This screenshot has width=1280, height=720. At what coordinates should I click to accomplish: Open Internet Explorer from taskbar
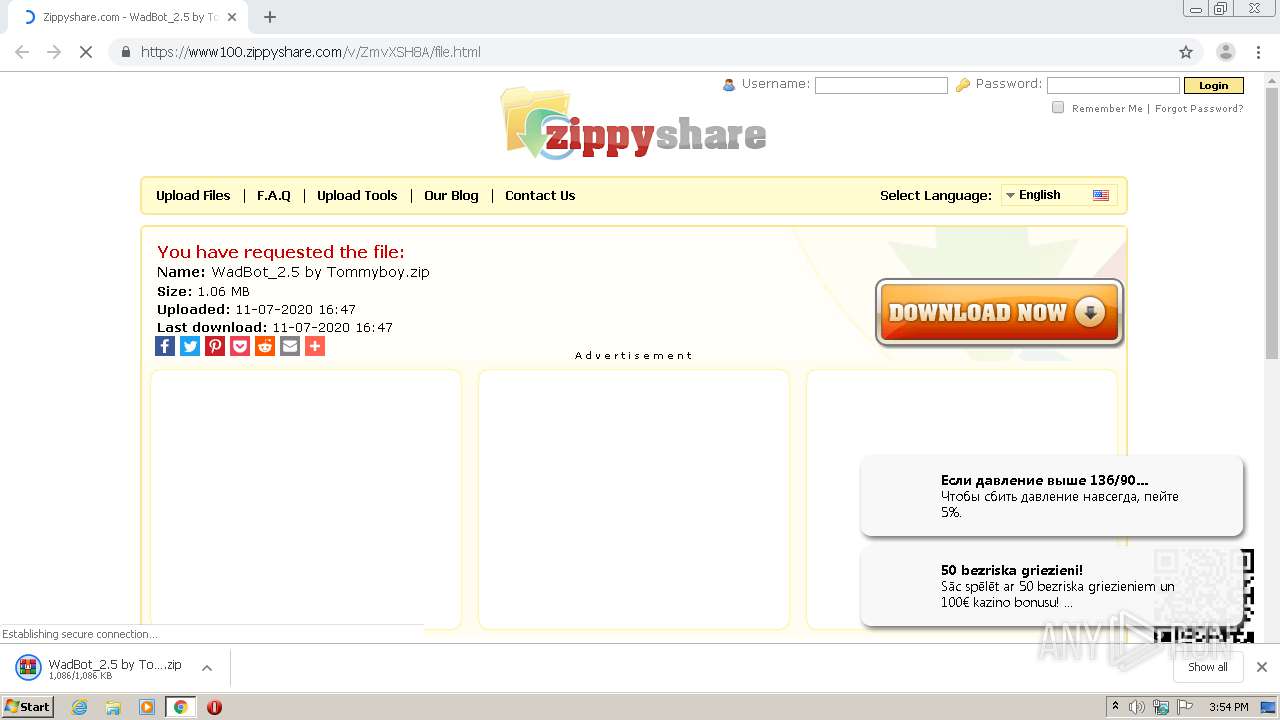[x=80, y=707]
